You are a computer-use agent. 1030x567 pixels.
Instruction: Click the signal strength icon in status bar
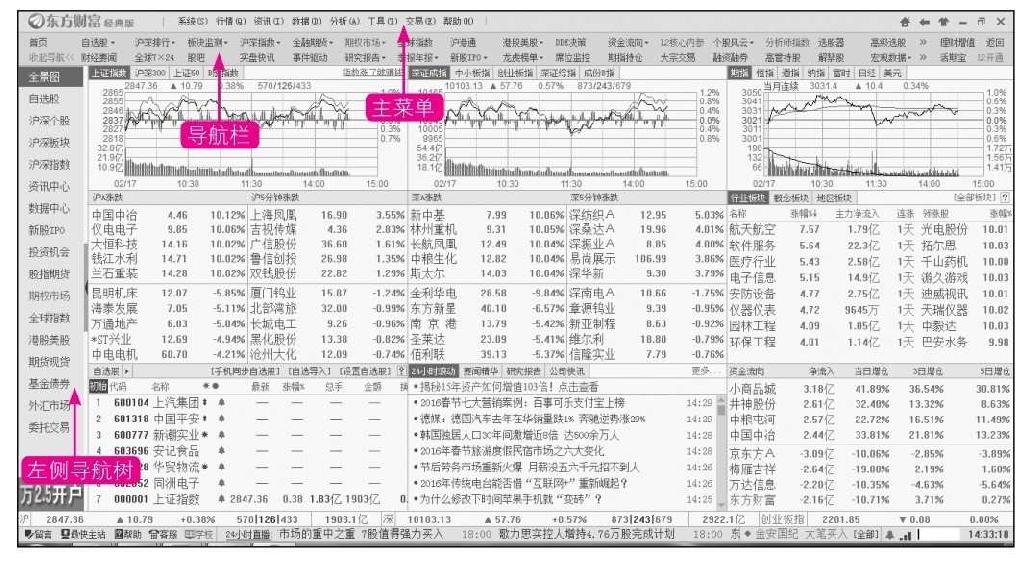click(907, 535)
